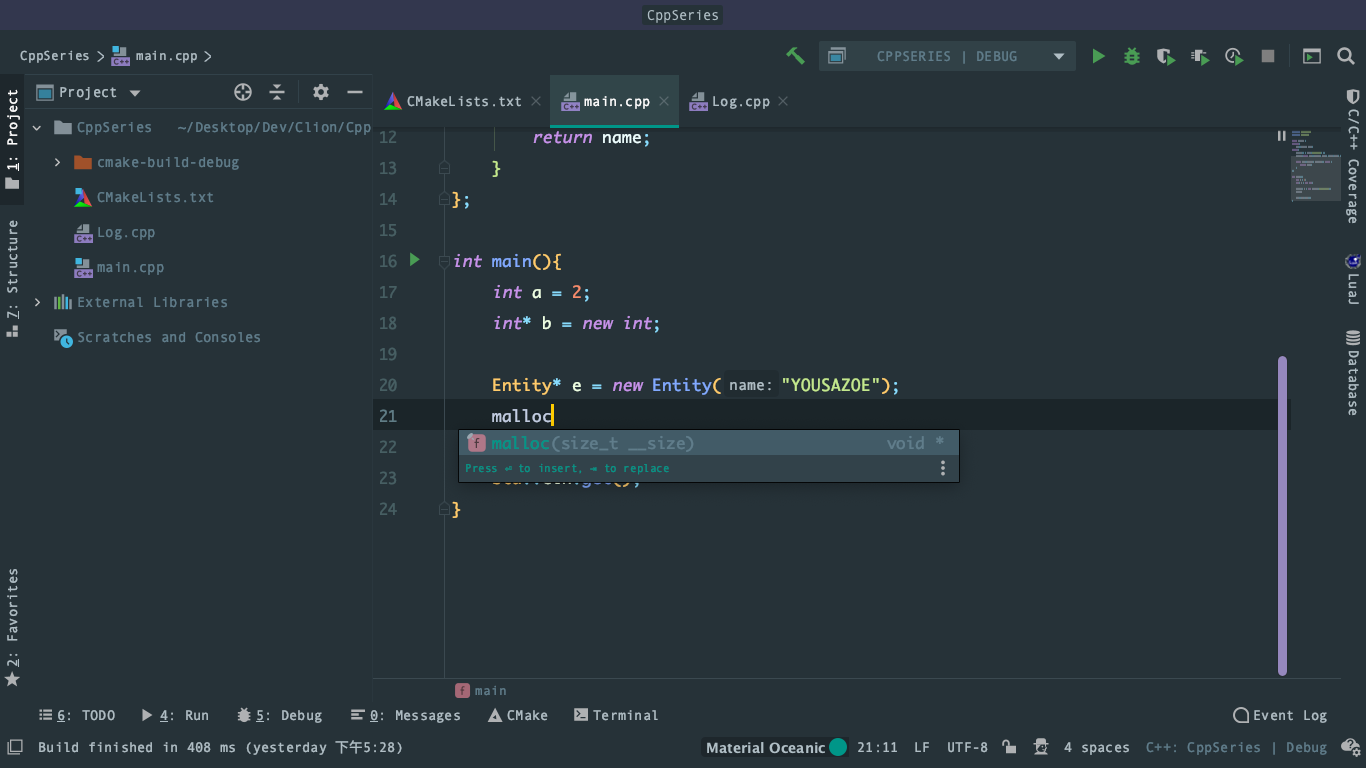1366x768 pixels.
Task: Hide the Project panel with minus icon
Action: (355, 92)
